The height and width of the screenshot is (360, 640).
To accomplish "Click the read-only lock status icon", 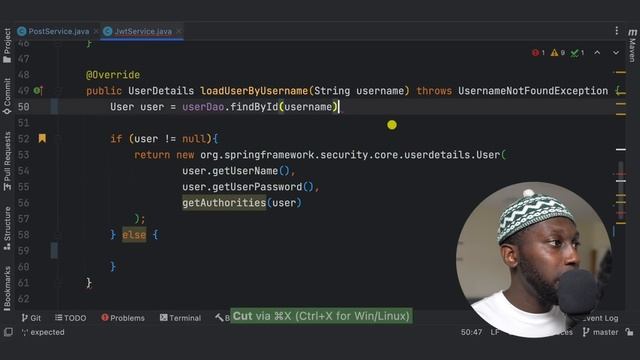I will [x=629, y=332].
